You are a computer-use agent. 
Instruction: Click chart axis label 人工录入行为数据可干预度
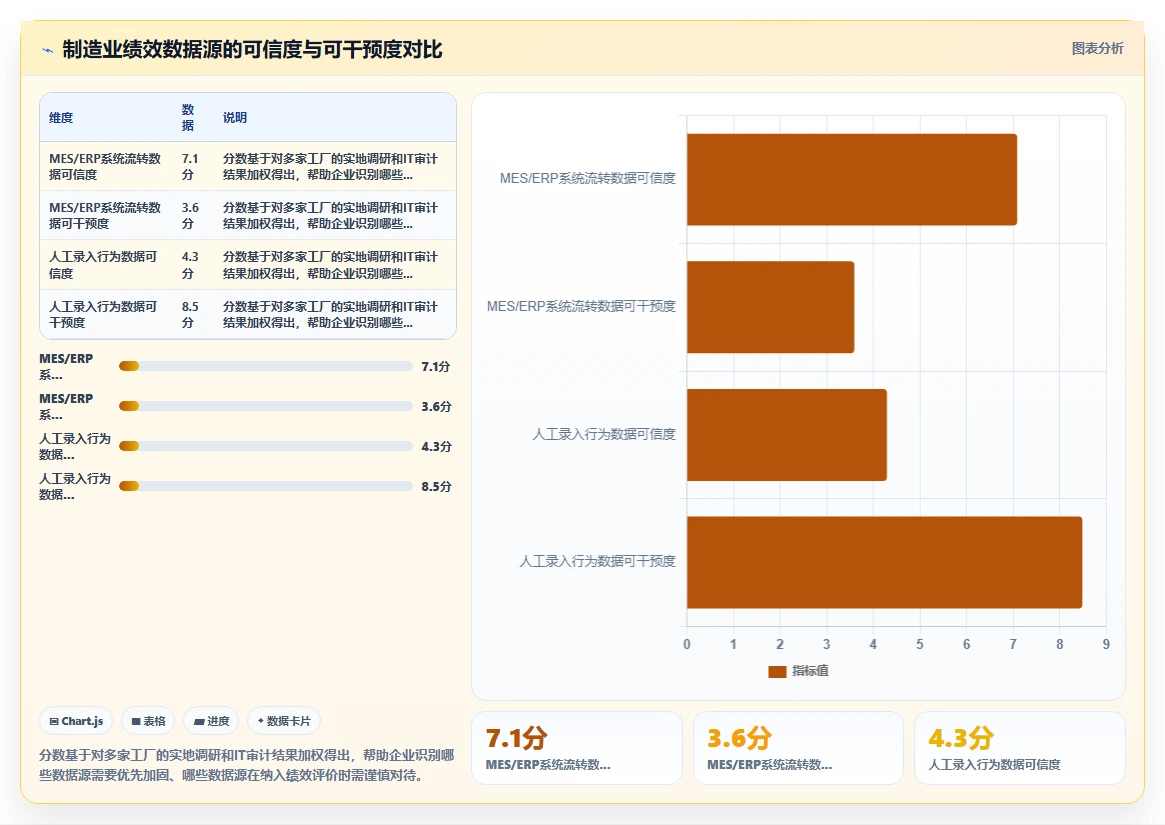[597, 561]
